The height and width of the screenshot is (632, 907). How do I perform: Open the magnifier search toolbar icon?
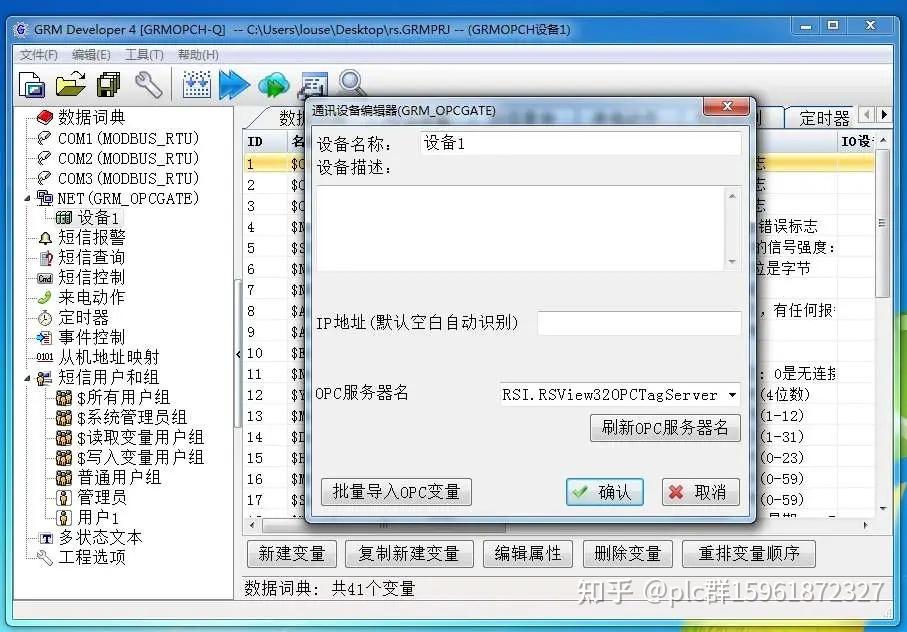pyautogui.click(x=350, y=84)
